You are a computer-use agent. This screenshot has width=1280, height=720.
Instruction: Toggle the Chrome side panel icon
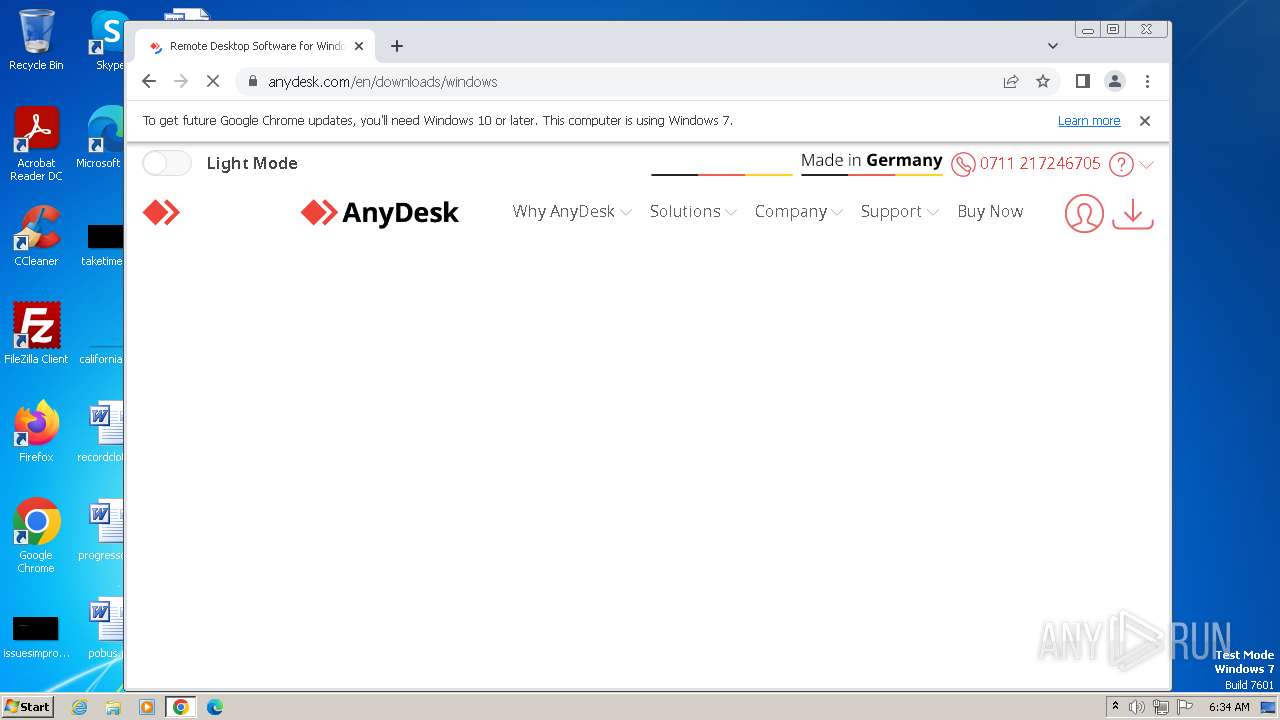1082,81
